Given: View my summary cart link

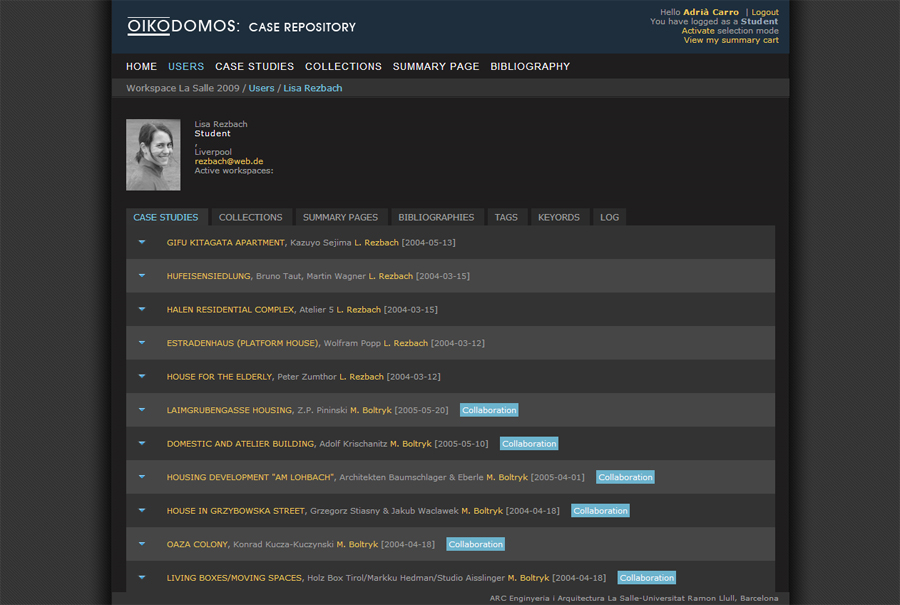Looking at the screenshot, I should coord(731,40).
